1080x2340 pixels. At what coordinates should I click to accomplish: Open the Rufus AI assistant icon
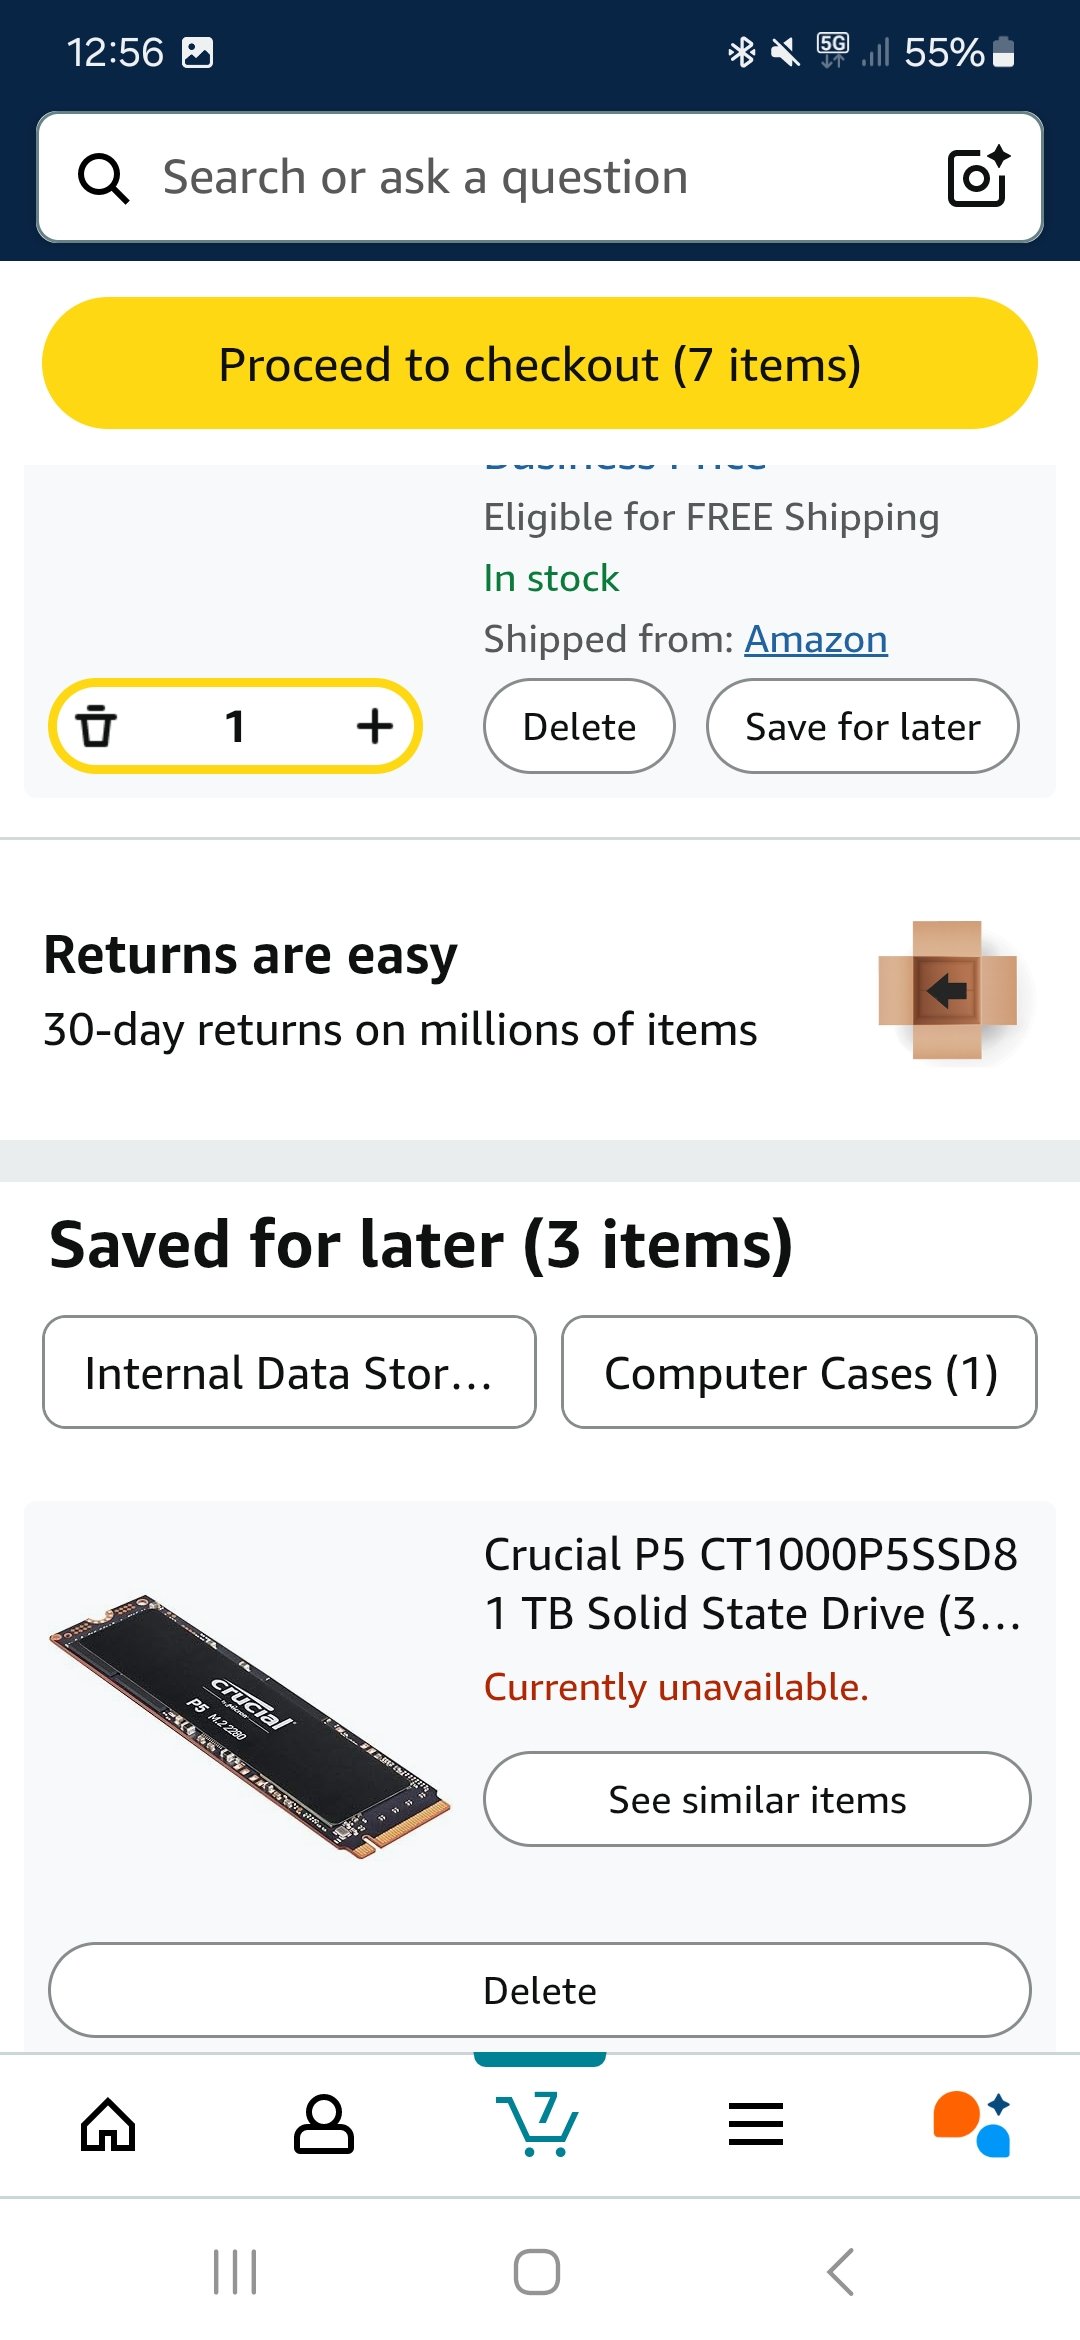(x=971, y=2124)
